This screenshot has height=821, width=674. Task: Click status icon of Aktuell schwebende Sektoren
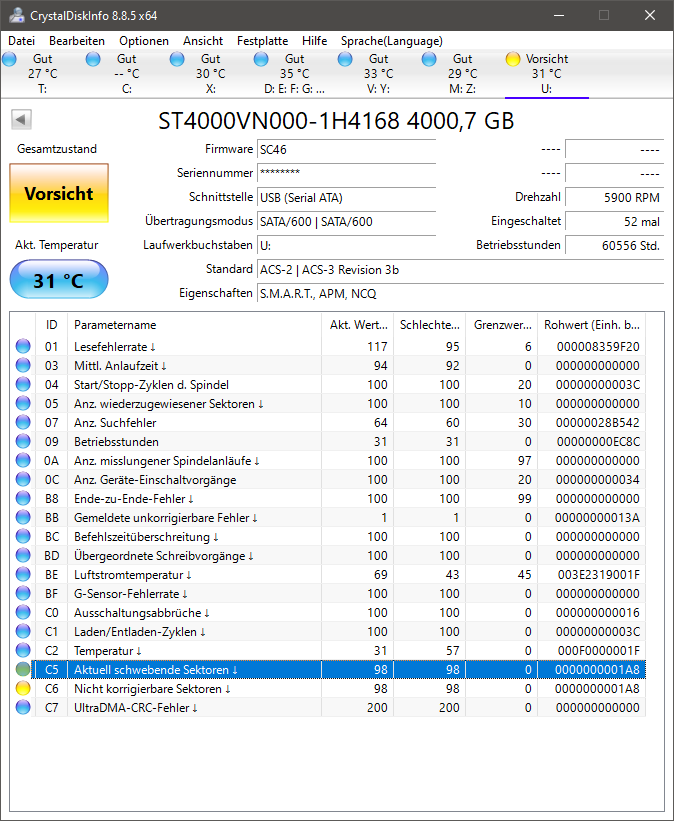pos(23,670)
